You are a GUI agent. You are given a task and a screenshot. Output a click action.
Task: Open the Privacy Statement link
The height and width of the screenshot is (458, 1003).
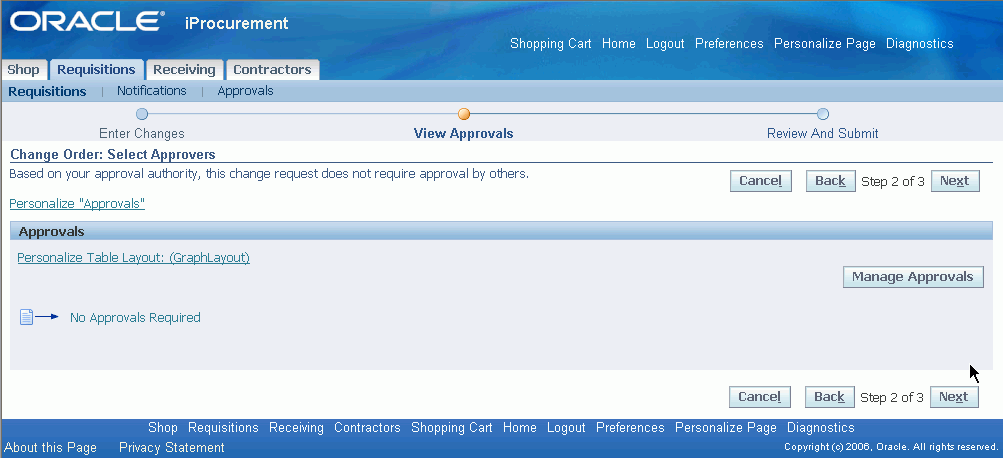tap(171, 447)
